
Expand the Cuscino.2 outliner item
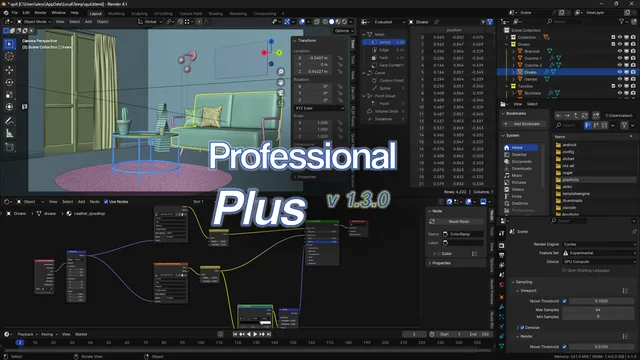pyautogui.click(x=513, y=65)
